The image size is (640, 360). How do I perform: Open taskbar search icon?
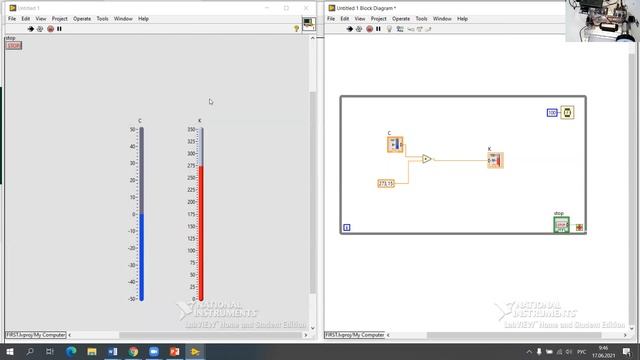pos(30,351)
